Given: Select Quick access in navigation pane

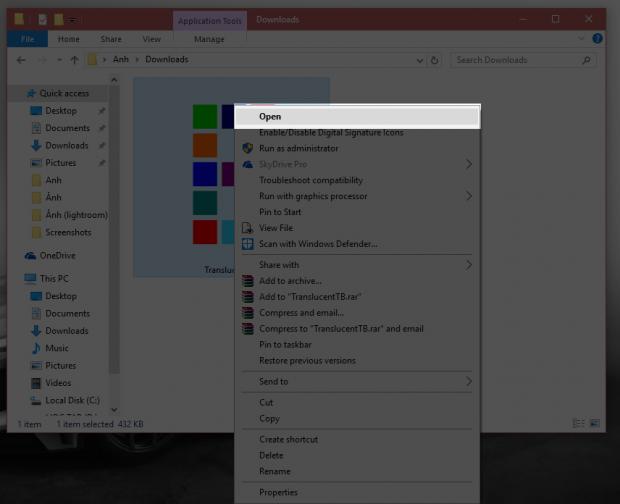Looking at the screenshot, I should tap(64, 93).
